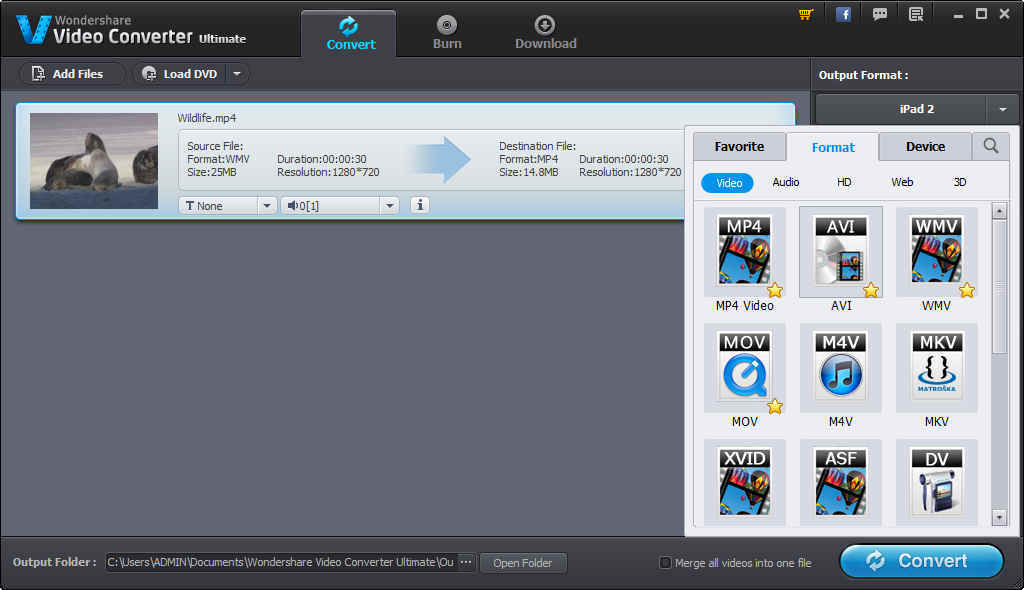
Task: Choose the MKV Matroska format icon
Action: [x=936, y=368]
